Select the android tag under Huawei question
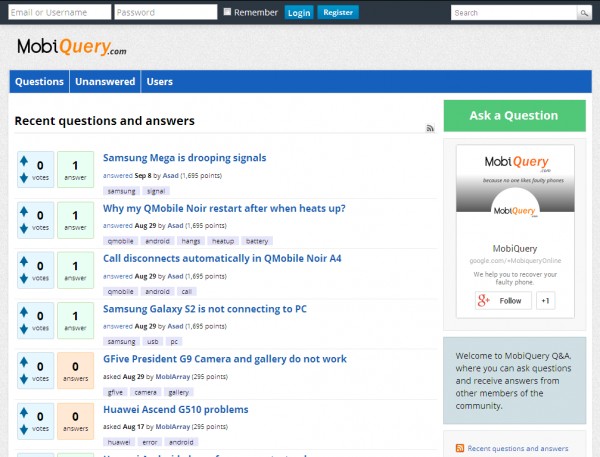Screen dimensions: 600x457 coord(181,441)
